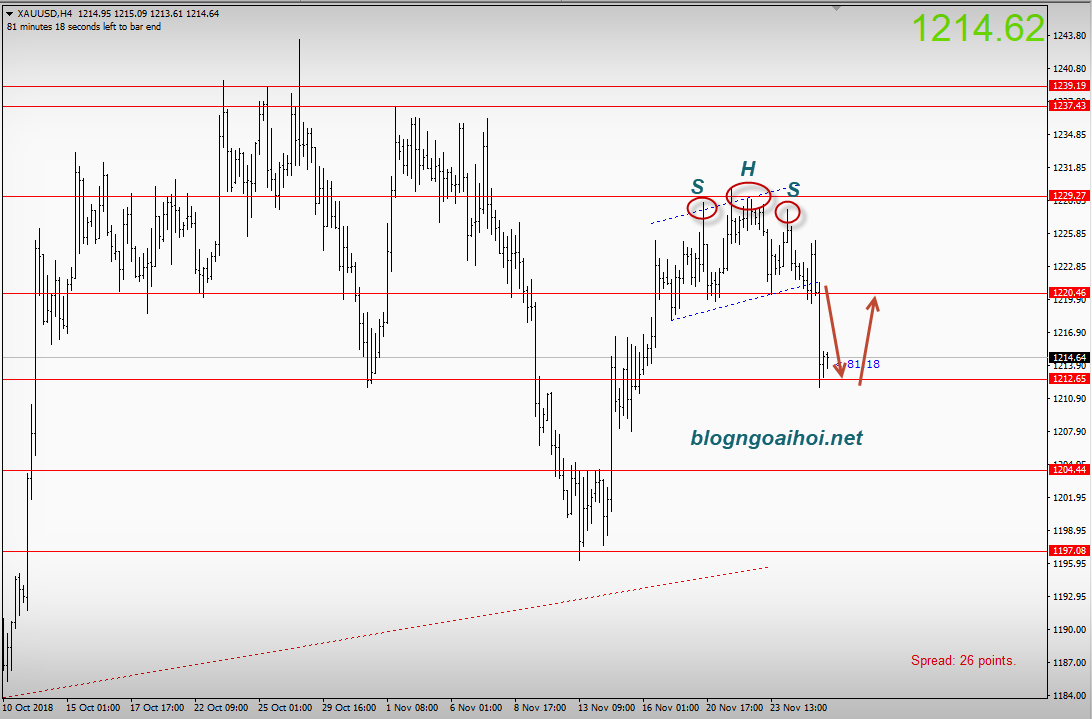Click the large green 1214.62 price display
Screen dimensions: 1092x719
click(979, 29)
